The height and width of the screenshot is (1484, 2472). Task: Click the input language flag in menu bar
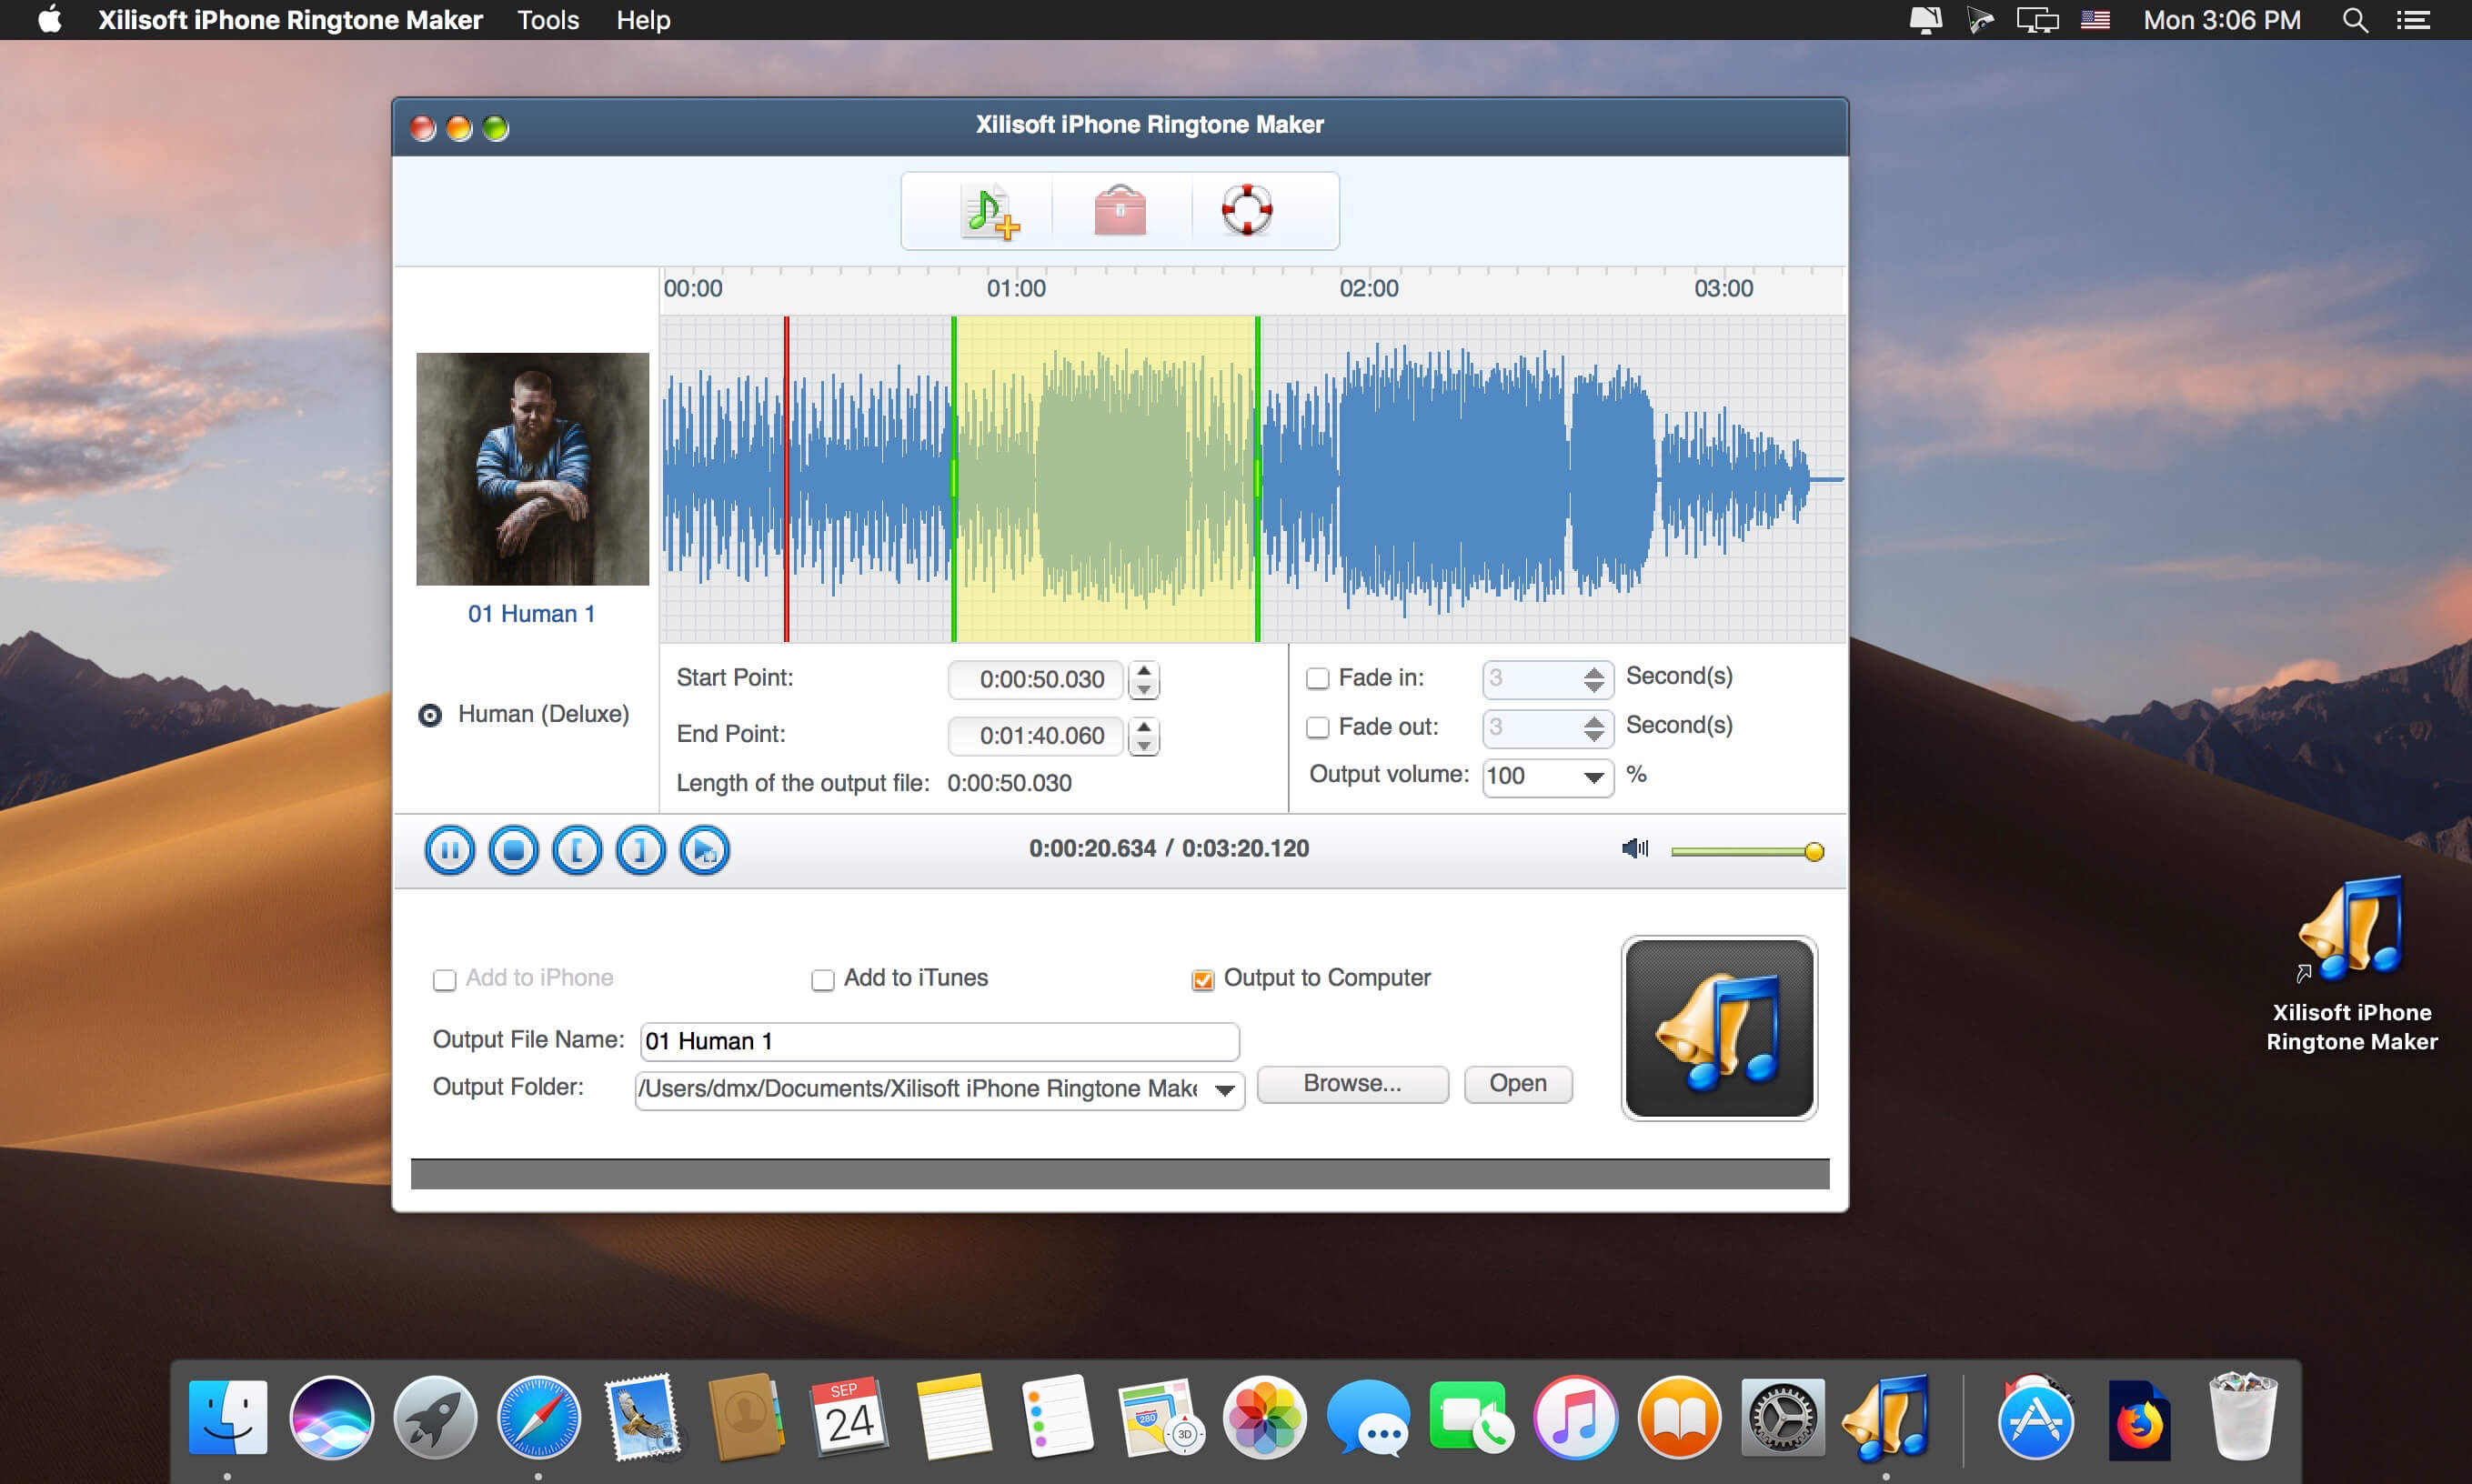click(x=2095, y=20)
